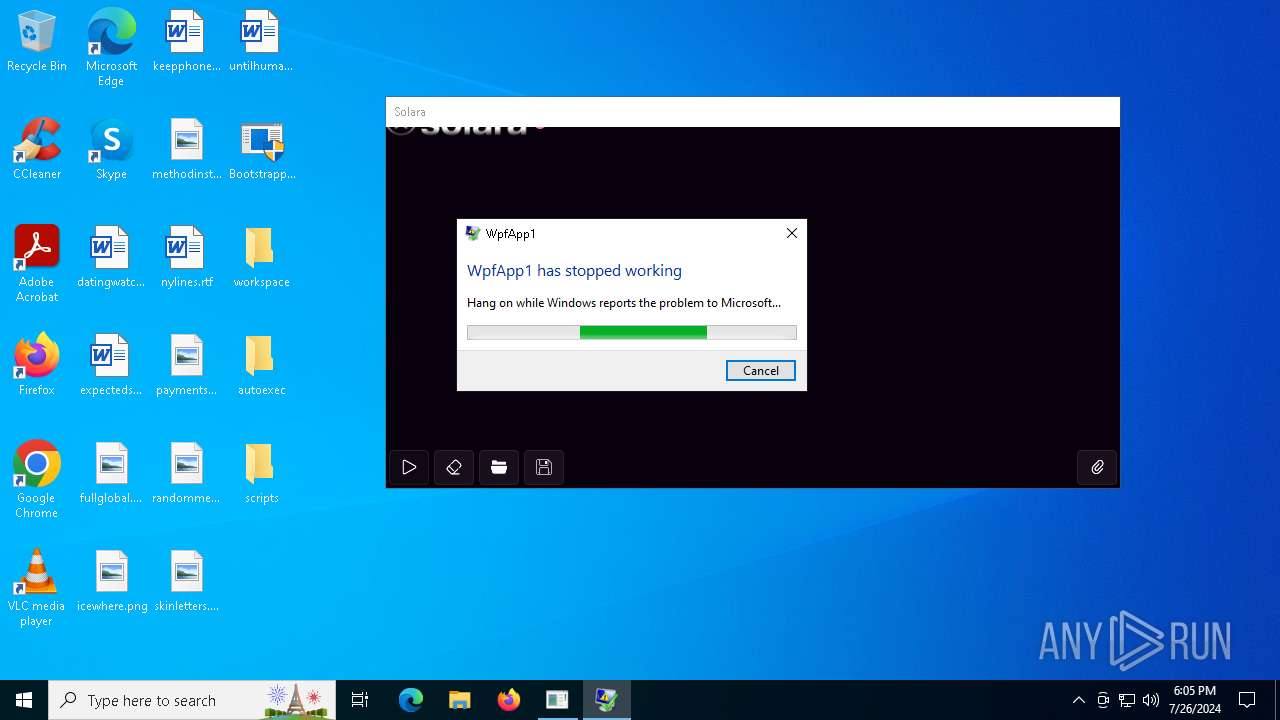Select the VLC media player shortcut
1280x720 pixels.
pos(37,588)
